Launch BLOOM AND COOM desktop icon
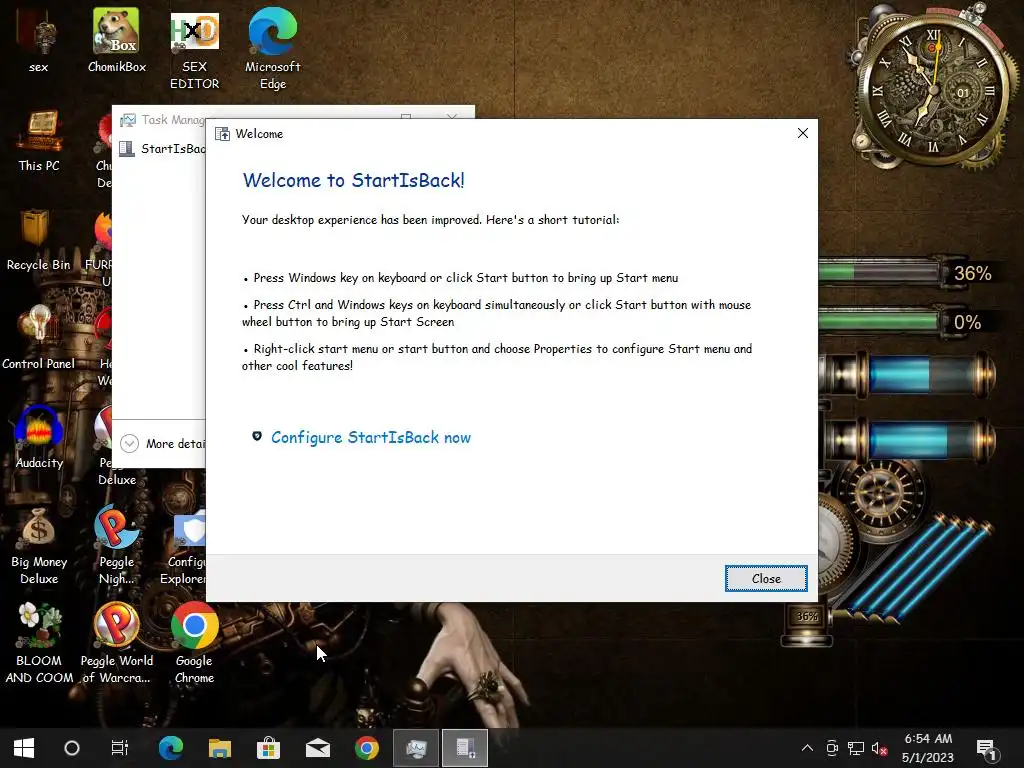Image resolution: width=1024 pixels, height=768 pixels. (x=39, y=645)
